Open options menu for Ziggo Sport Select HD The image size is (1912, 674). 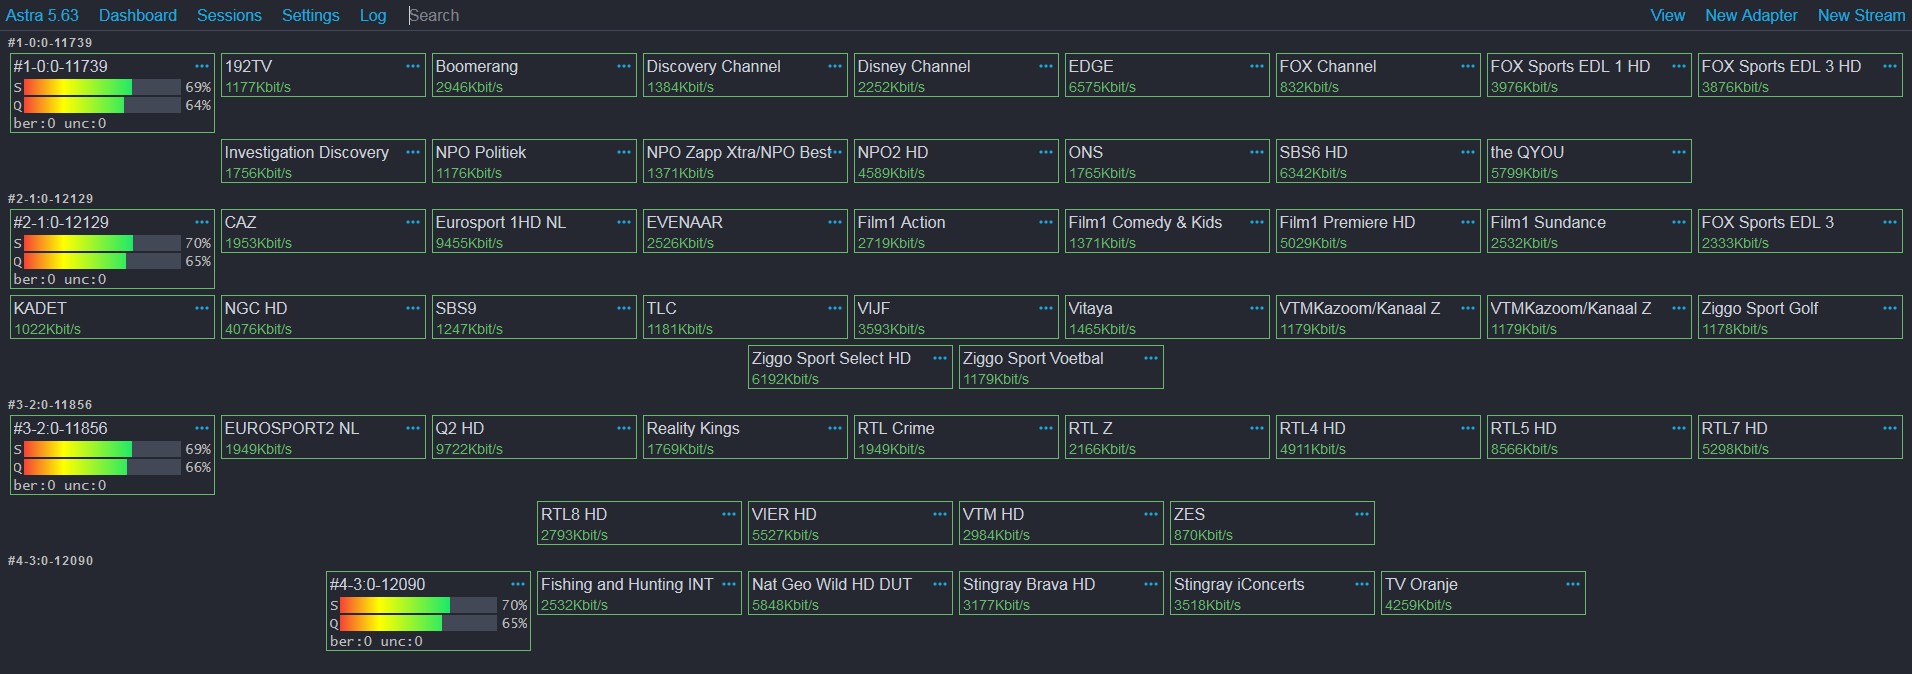940,358
